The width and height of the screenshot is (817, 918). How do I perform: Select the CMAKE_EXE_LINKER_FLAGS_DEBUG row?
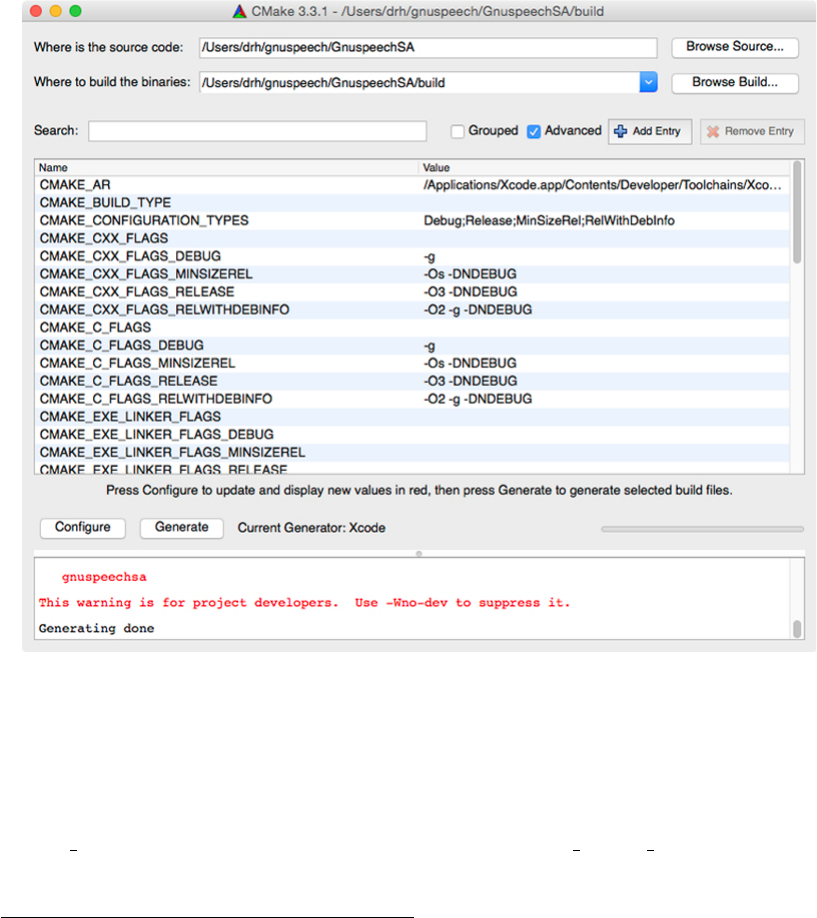point(412,434)
